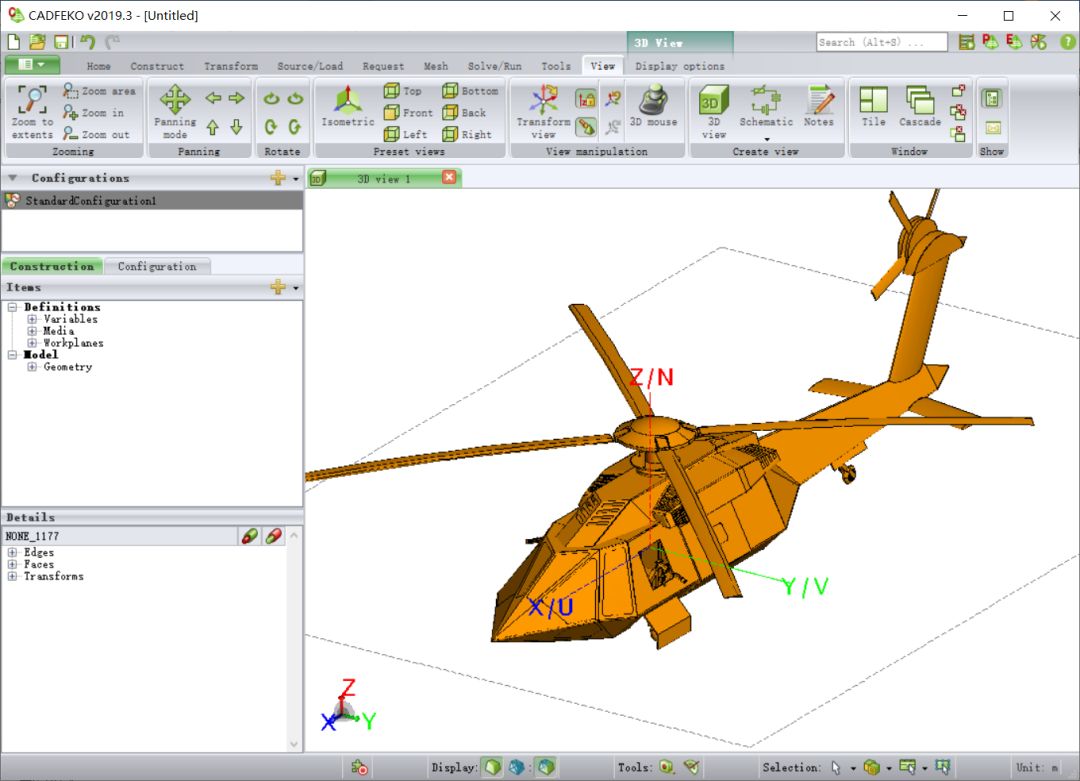Expand the Geometry tree node
The height and width of the screenshot is (781, 1080).
tap(32, 367)
